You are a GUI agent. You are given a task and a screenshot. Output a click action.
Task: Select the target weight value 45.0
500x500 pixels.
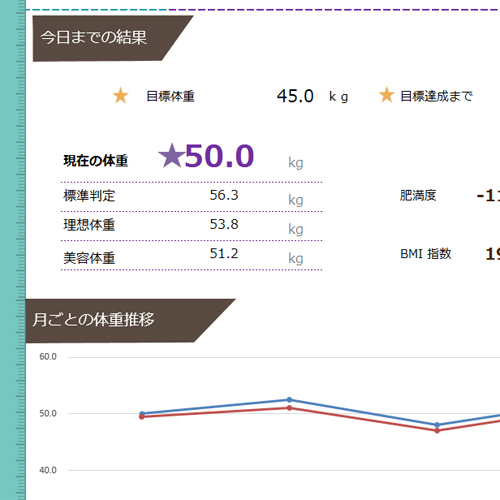pyautogui.click(x=295, y=96)
